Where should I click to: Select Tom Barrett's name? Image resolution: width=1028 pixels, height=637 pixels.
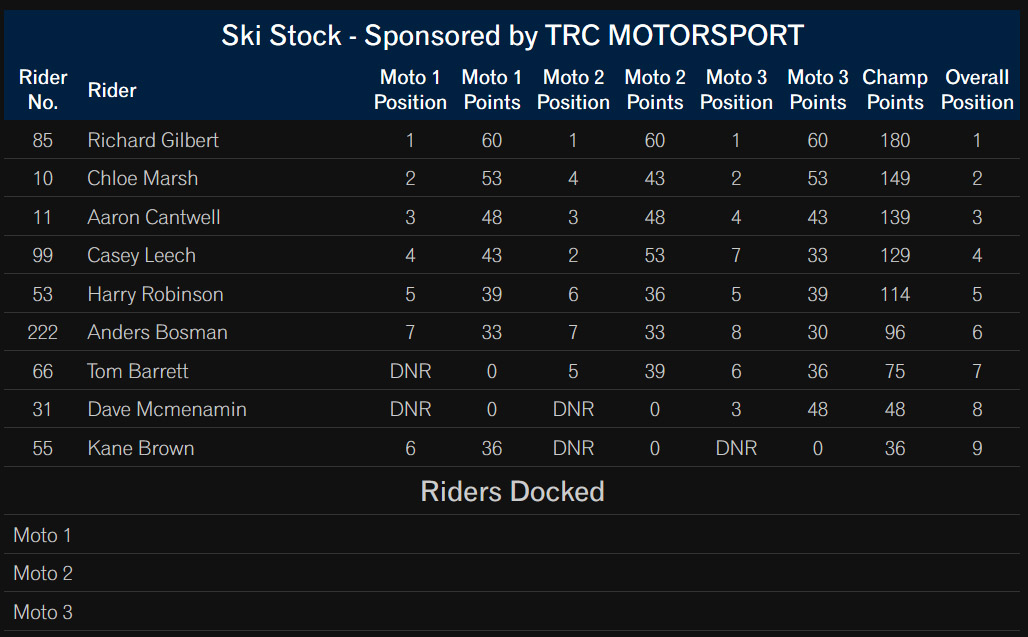(x=138, y=371)
